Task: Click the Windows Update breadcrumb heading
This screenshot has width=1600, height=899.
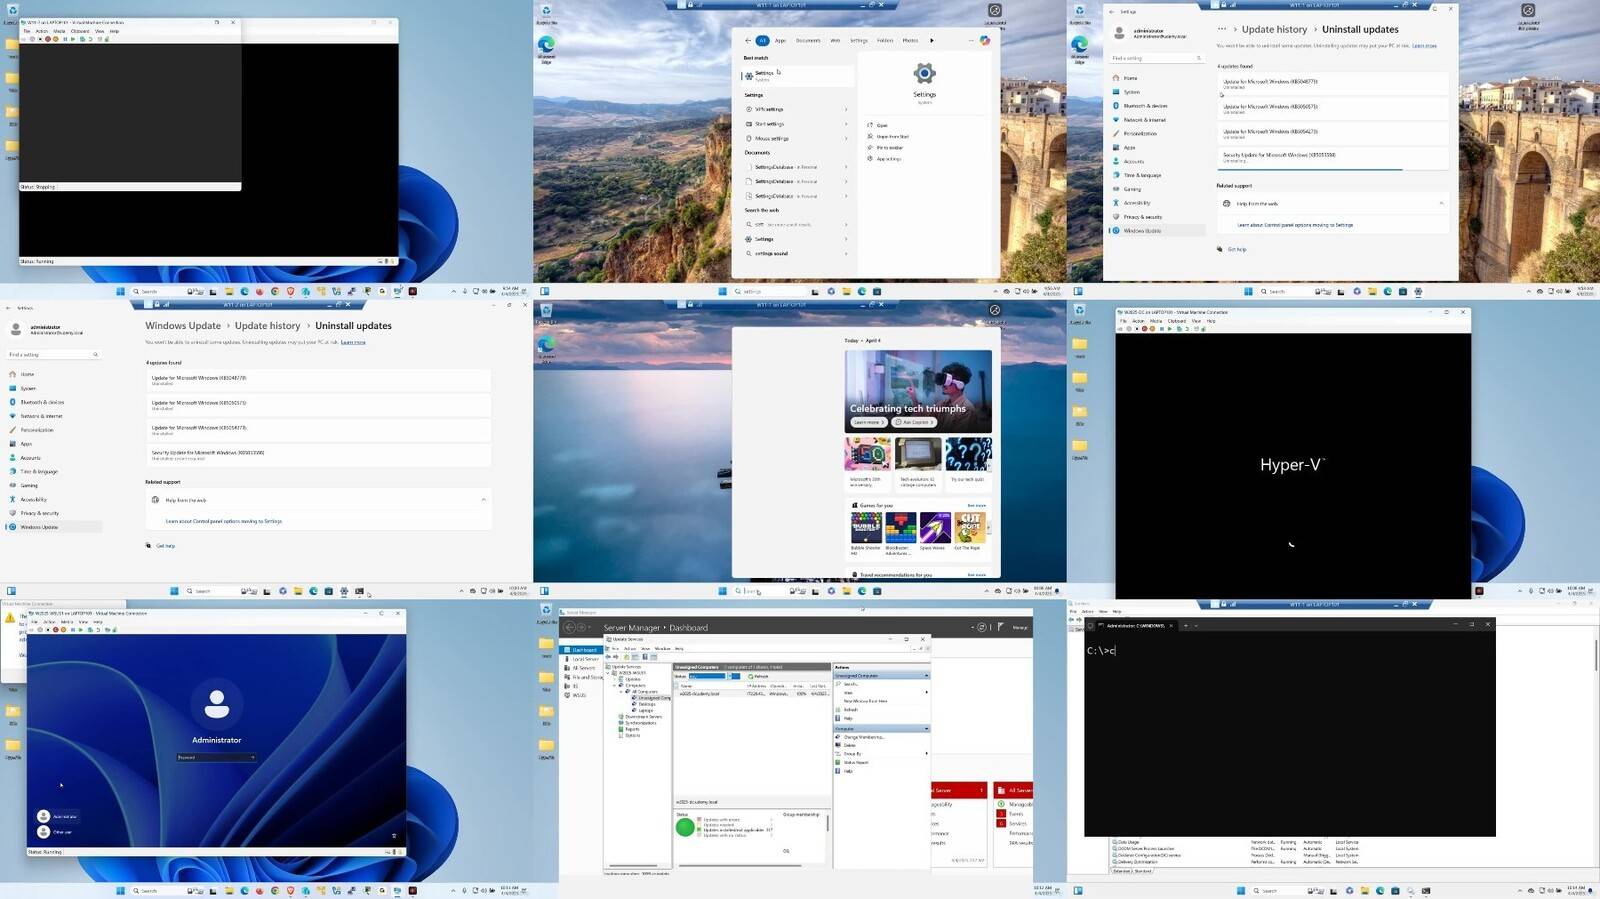Action: tap(183, 326)
